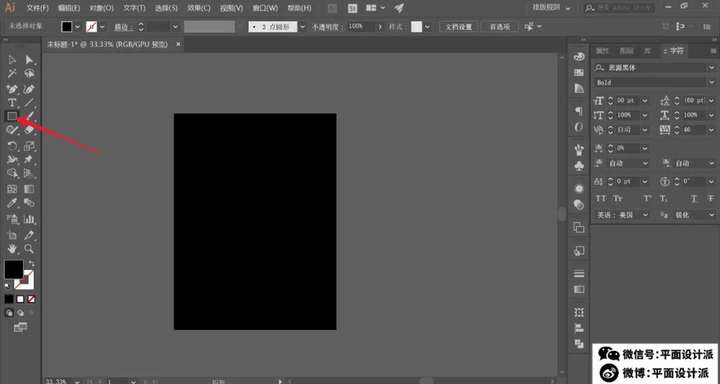Open the 视图(V) menu
The height and width of the screenshot is (384, 720).
231,8
